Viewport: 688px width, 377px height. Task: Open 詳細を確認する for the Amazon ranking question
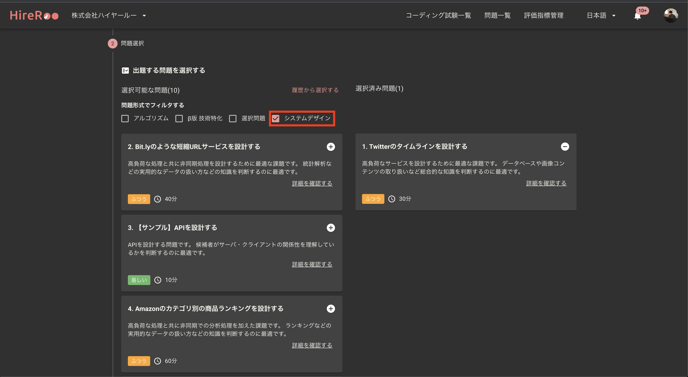312,346
